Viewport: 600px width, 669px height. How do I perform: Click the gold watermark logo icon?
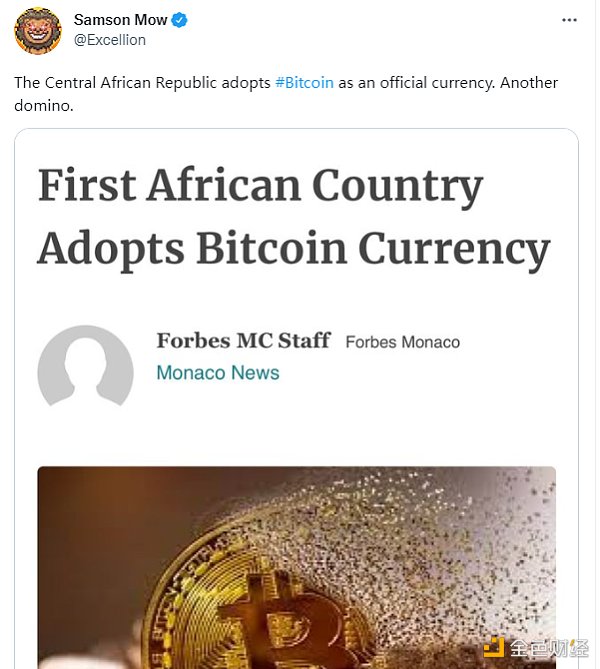494,647
